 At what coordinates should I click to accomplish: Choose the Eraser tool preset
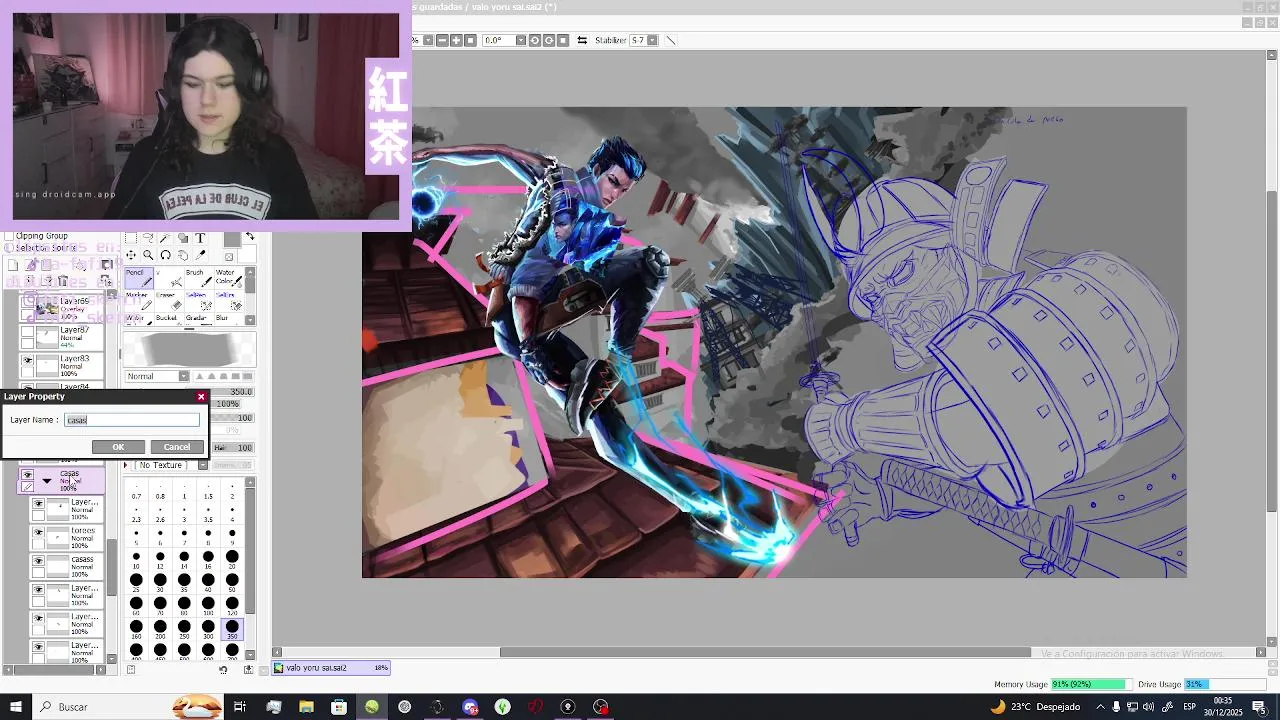(169, 301)
